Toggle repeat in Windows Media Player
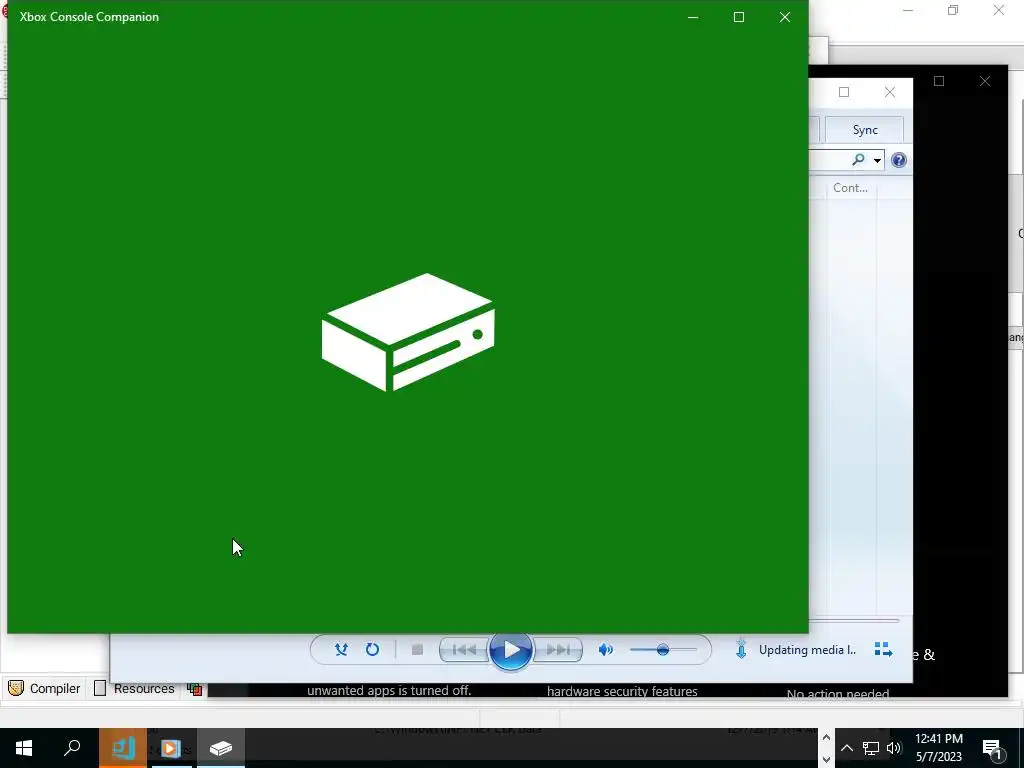The height and width of the screenshot is (768, 1024). (x=372, y=650)
